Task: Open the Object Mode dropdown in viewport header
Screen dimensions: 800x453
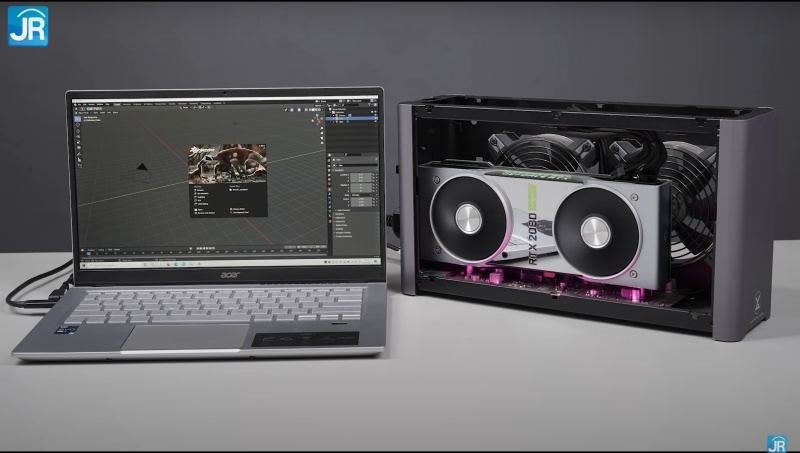Action: (x=83, y=113)
